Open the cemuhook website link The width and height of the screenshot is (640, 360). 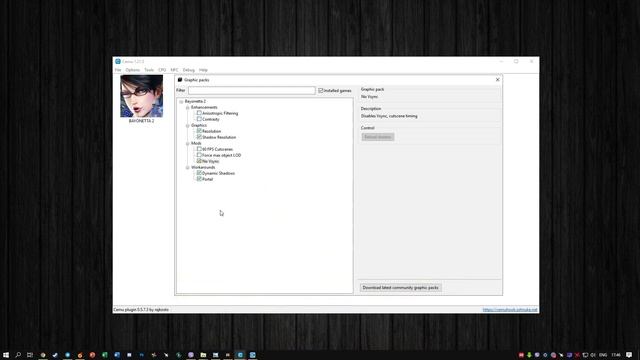(x=510, y=309)
